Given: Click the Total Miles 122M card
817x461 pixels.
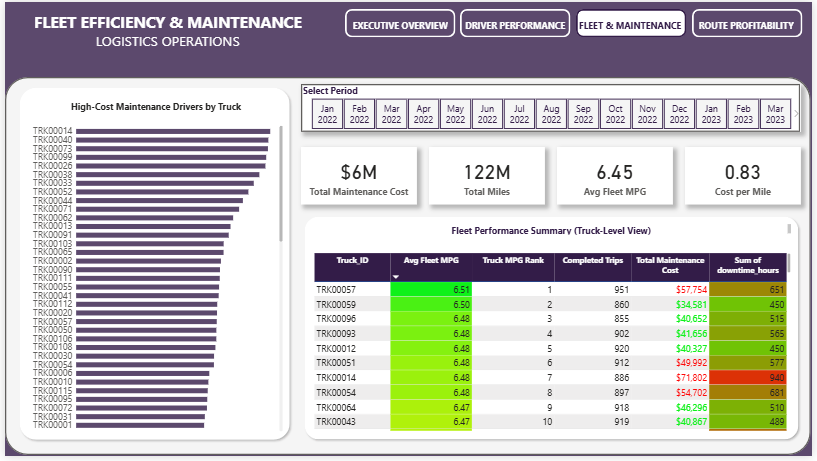Looking at the screenshot, I should (x=487, y=176).
